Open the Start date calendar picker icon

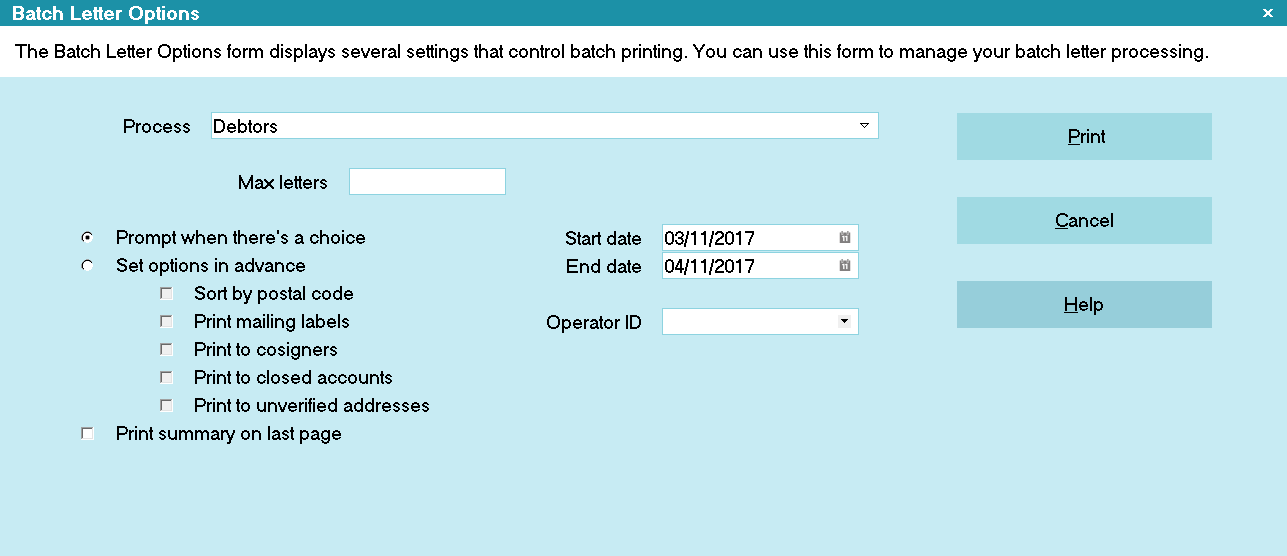[845, 238]
